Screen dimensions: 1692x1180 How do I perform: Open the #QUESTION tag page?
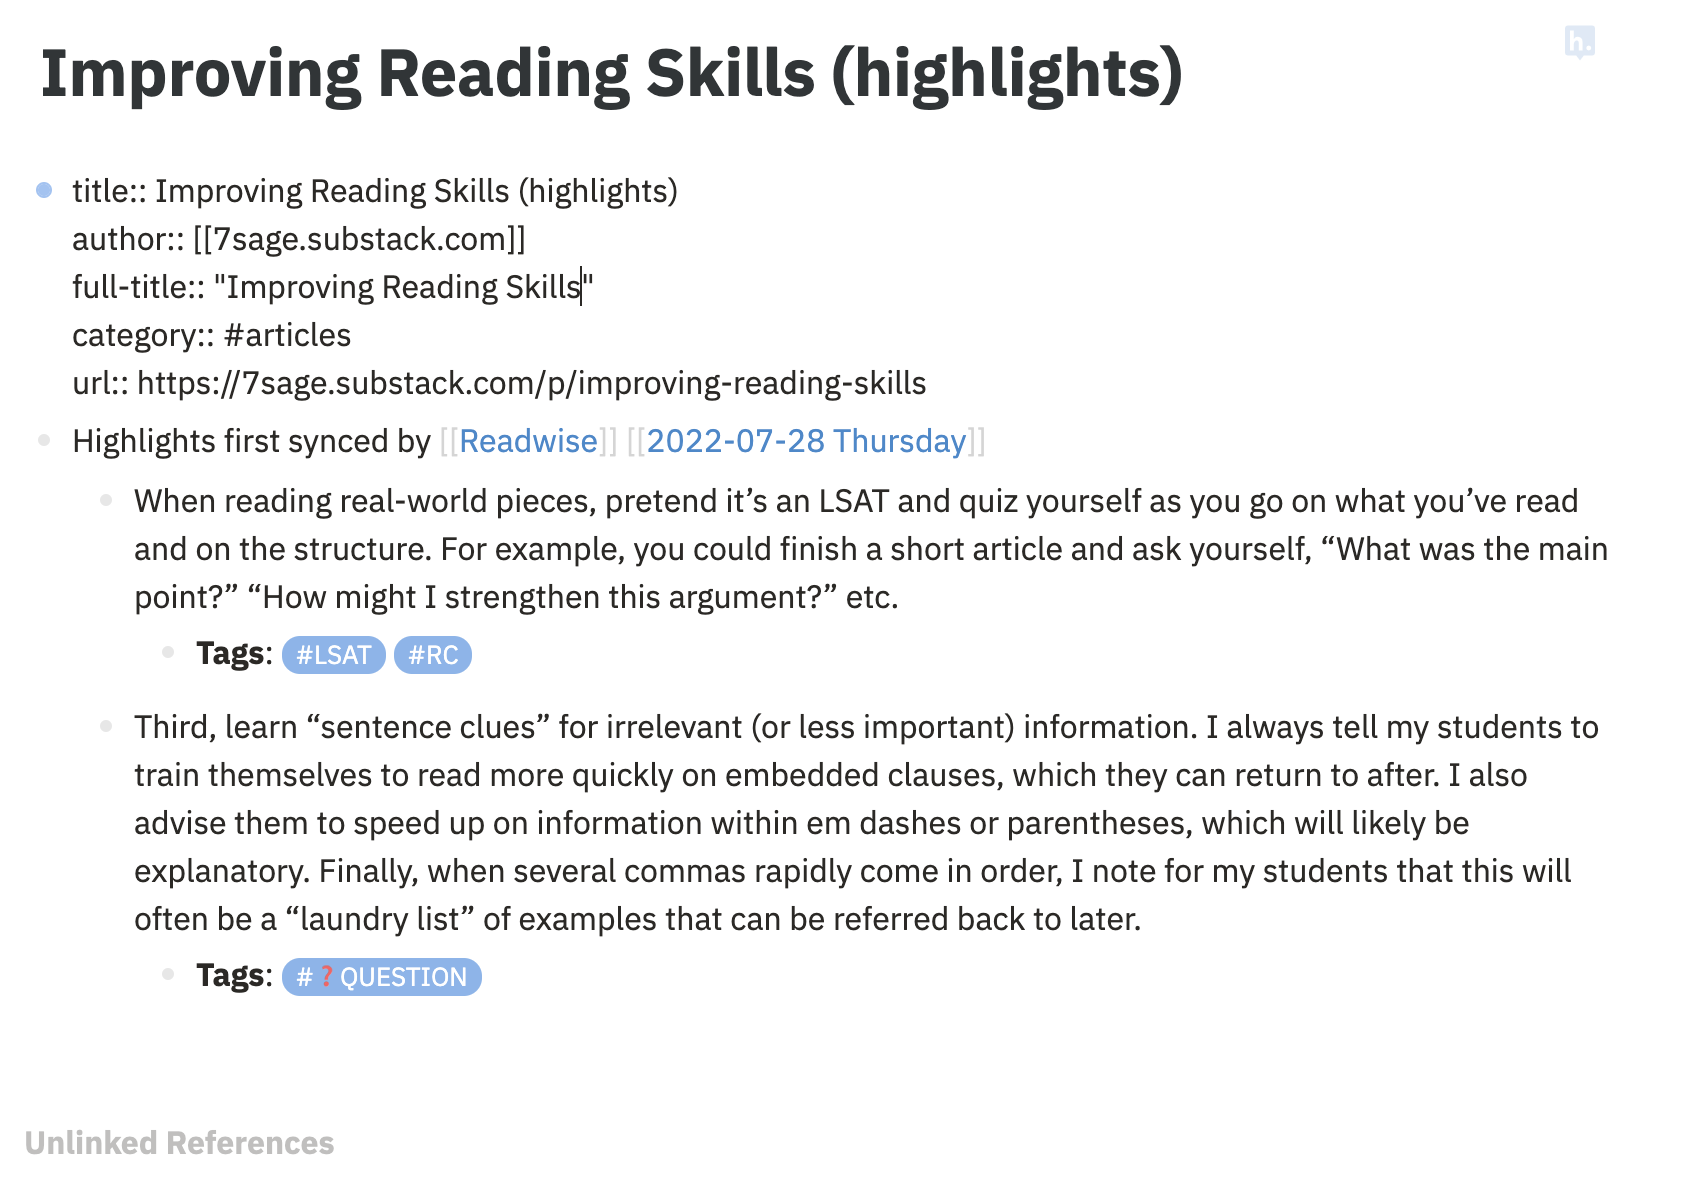380,977
